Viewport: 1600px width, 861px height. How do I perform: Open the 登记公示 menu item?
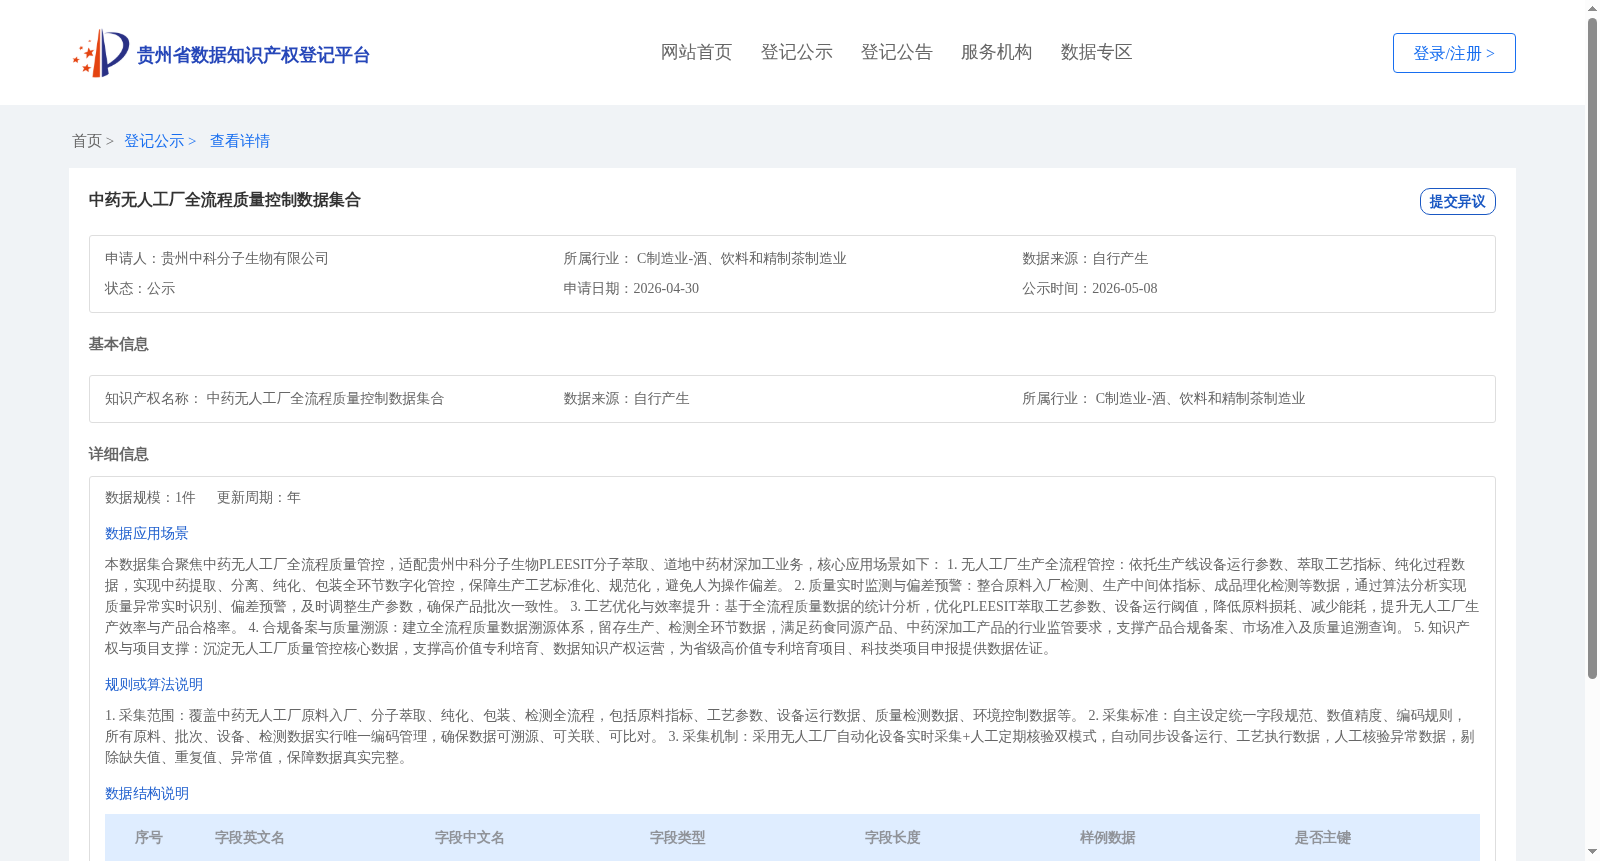point(796,52)
